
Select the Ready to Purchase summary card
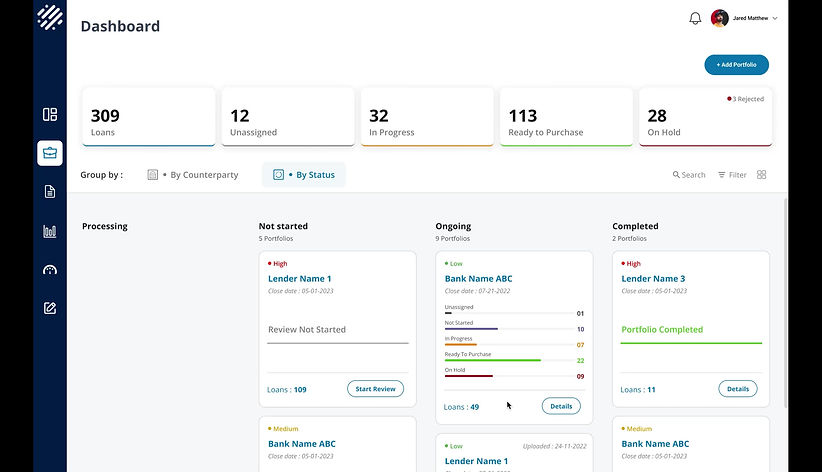(566, 117)
